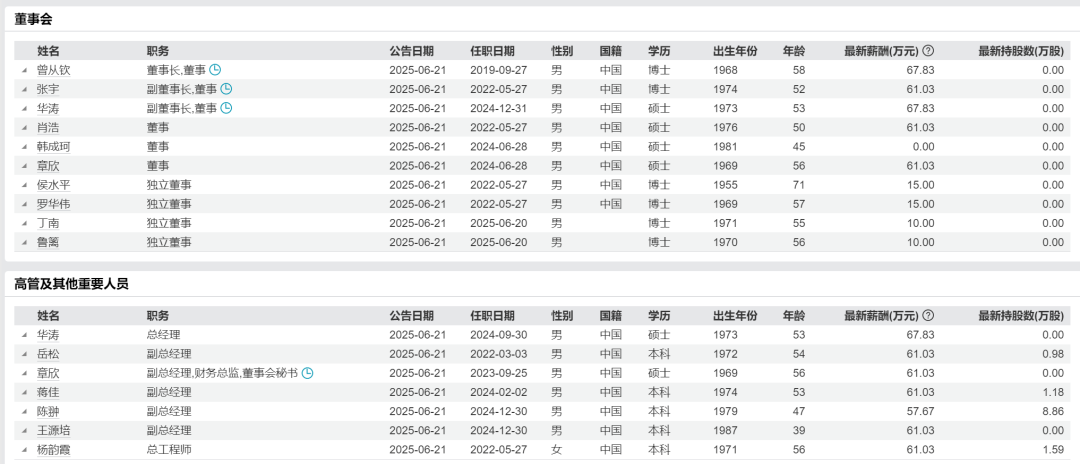Expand the row triangle for 曾从钦
Image resolution: width=1080 pixels, height=464 pixels.
tap(24, 70)
